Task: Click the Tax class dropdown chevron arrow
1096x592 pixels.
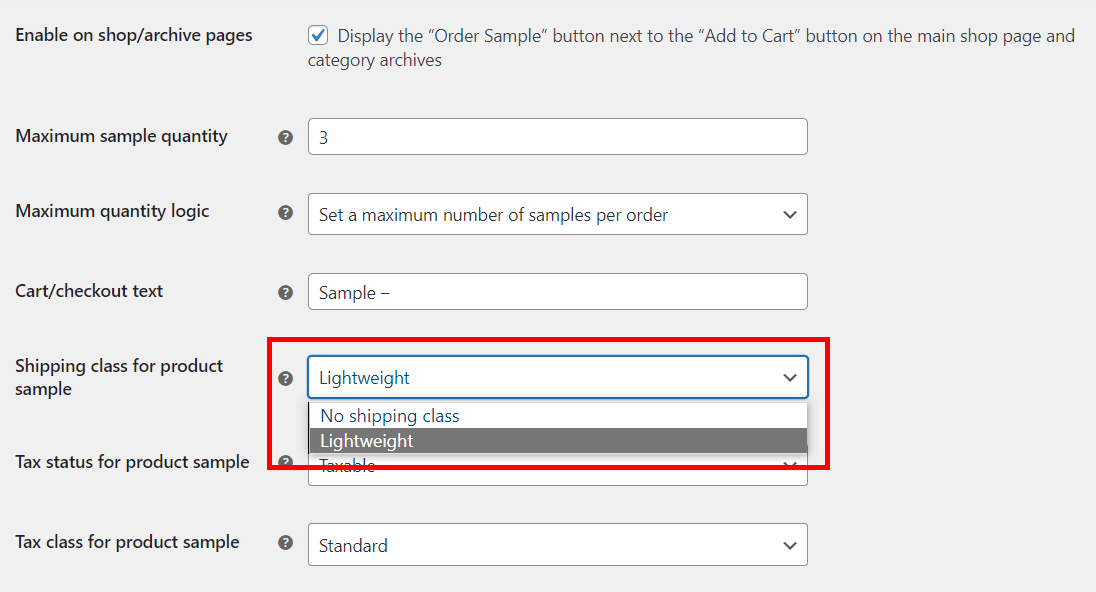Action: 791,544
